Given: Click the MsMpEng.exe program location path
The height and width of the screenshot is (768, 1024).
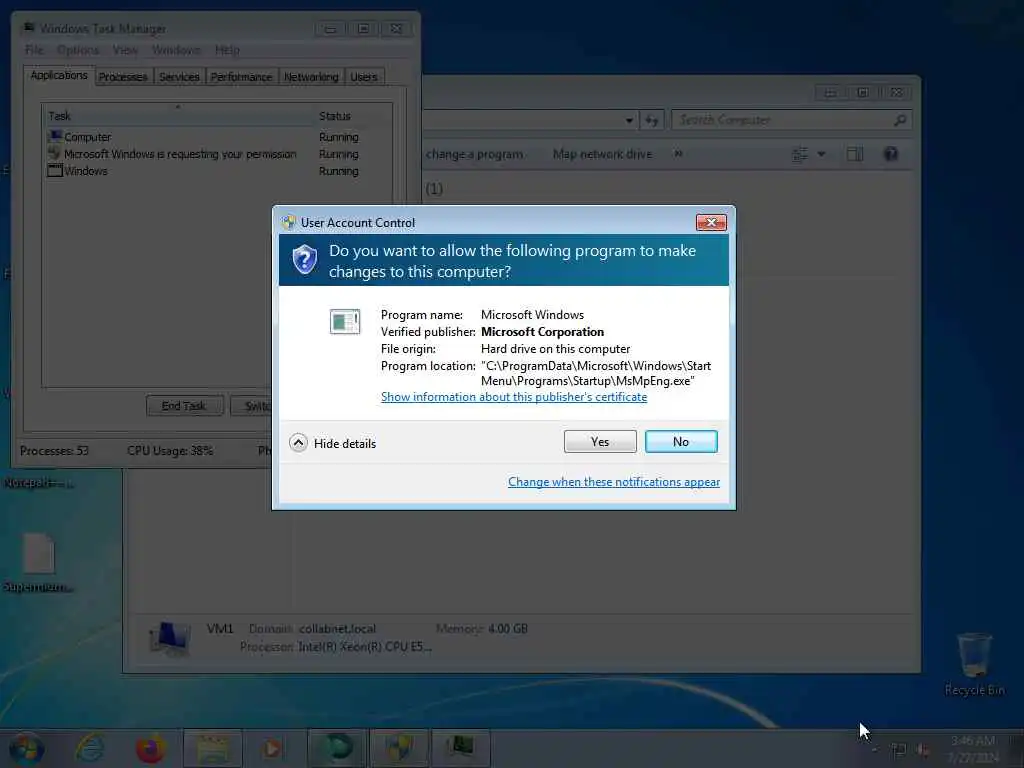Looking at the screenshot, I should pyautogui.click(x=596, y=373).
